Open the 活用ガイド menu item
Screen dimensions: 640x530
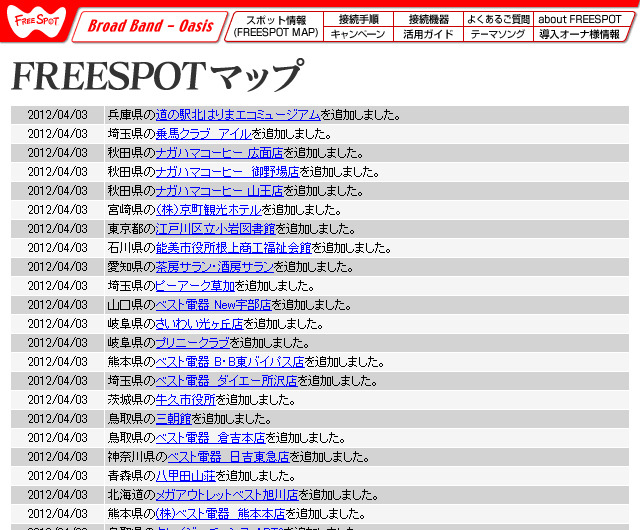click(x=428, y=34)
